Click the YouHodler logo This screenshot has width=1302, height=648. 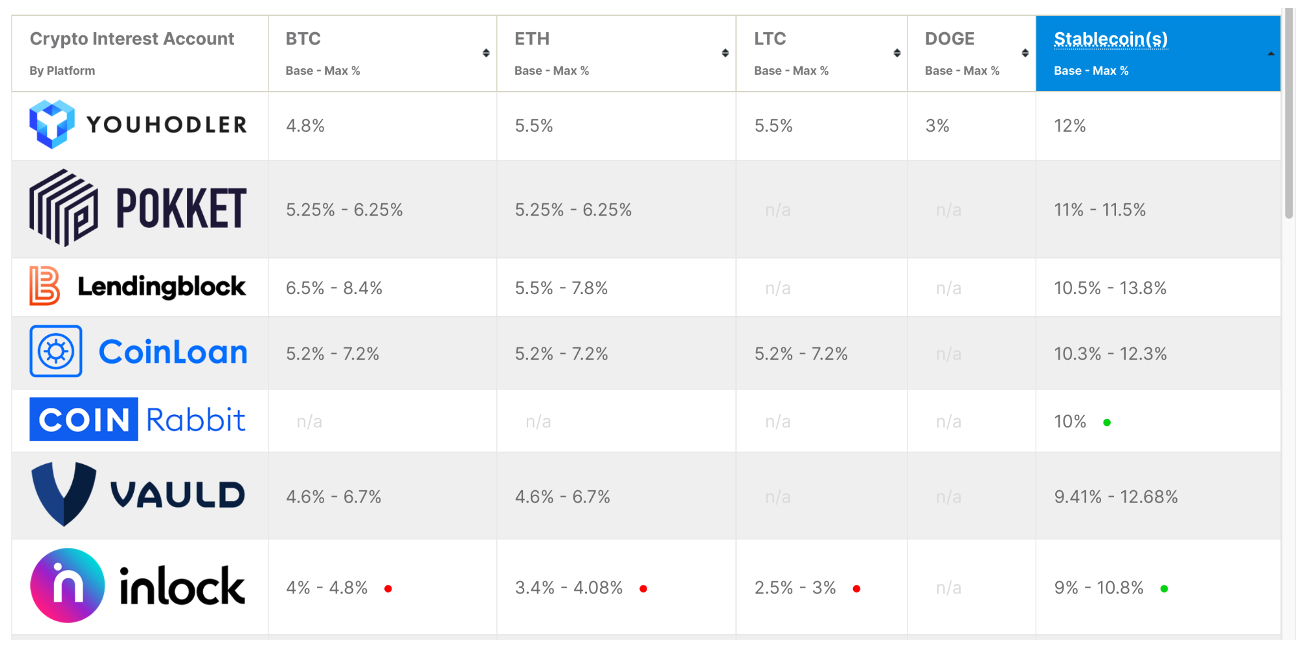138,125
